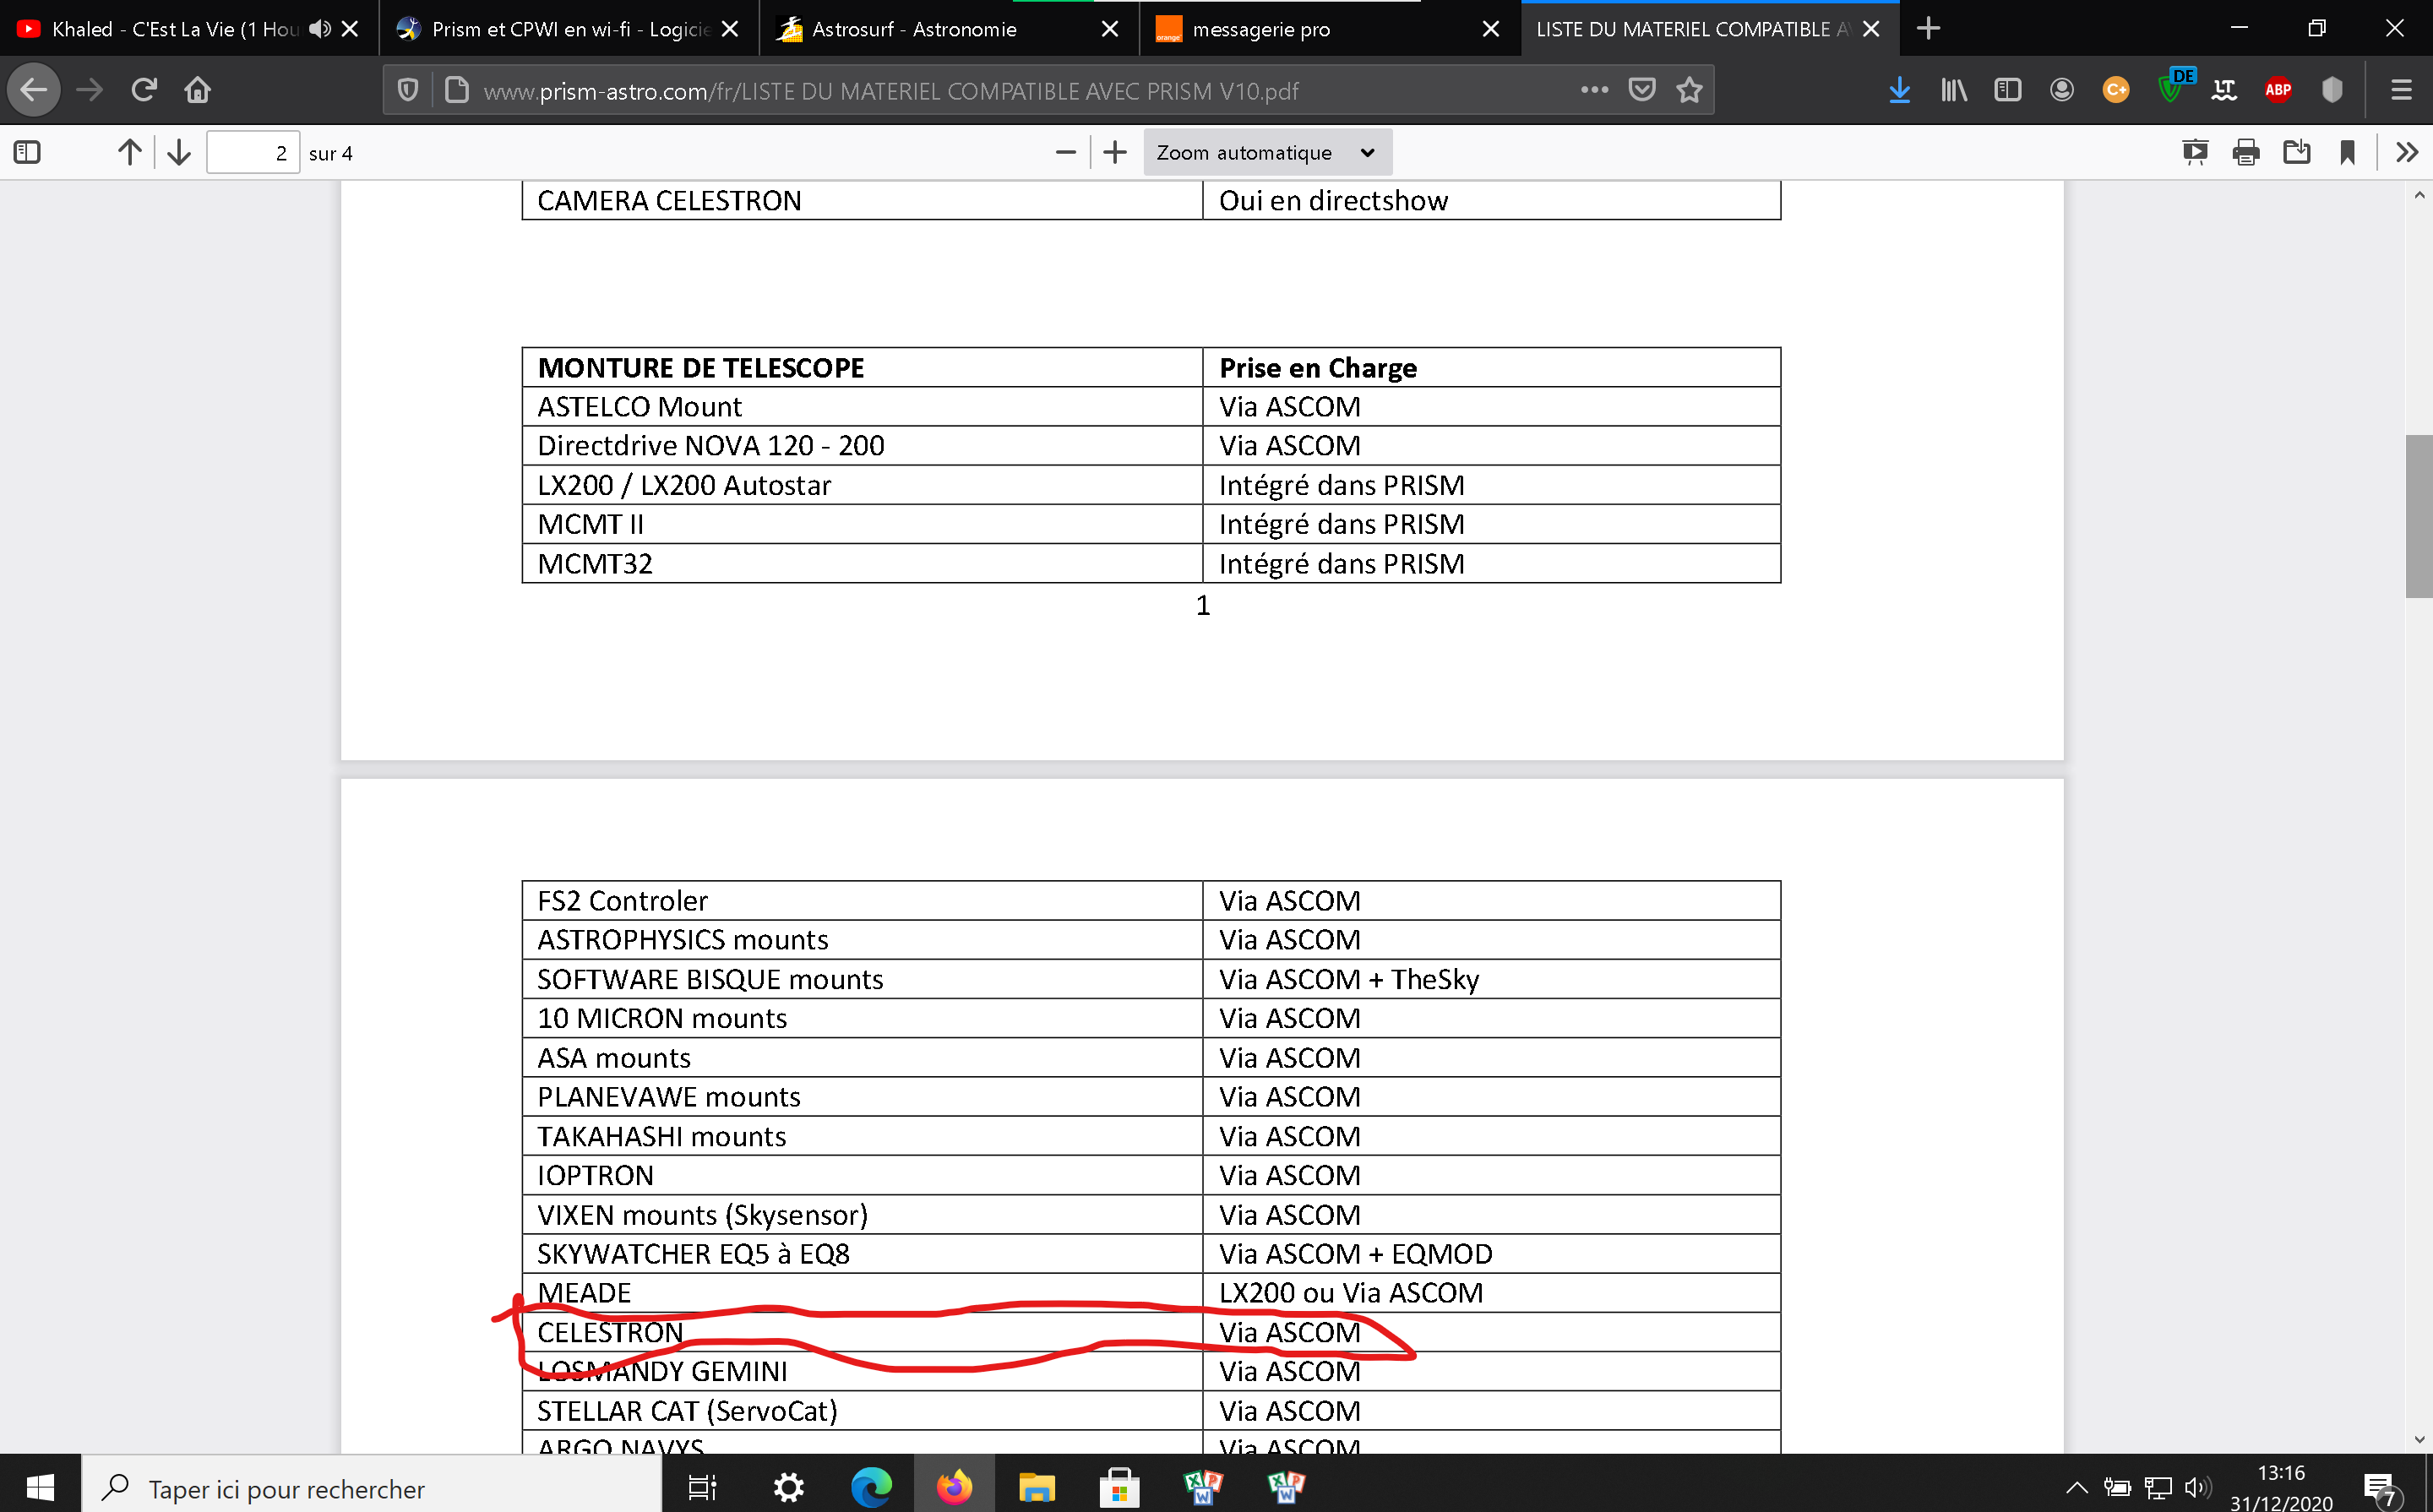2433x1512 pixels.
Task: Toggle the Adblock Plus extension icon
Action: 2277,90
